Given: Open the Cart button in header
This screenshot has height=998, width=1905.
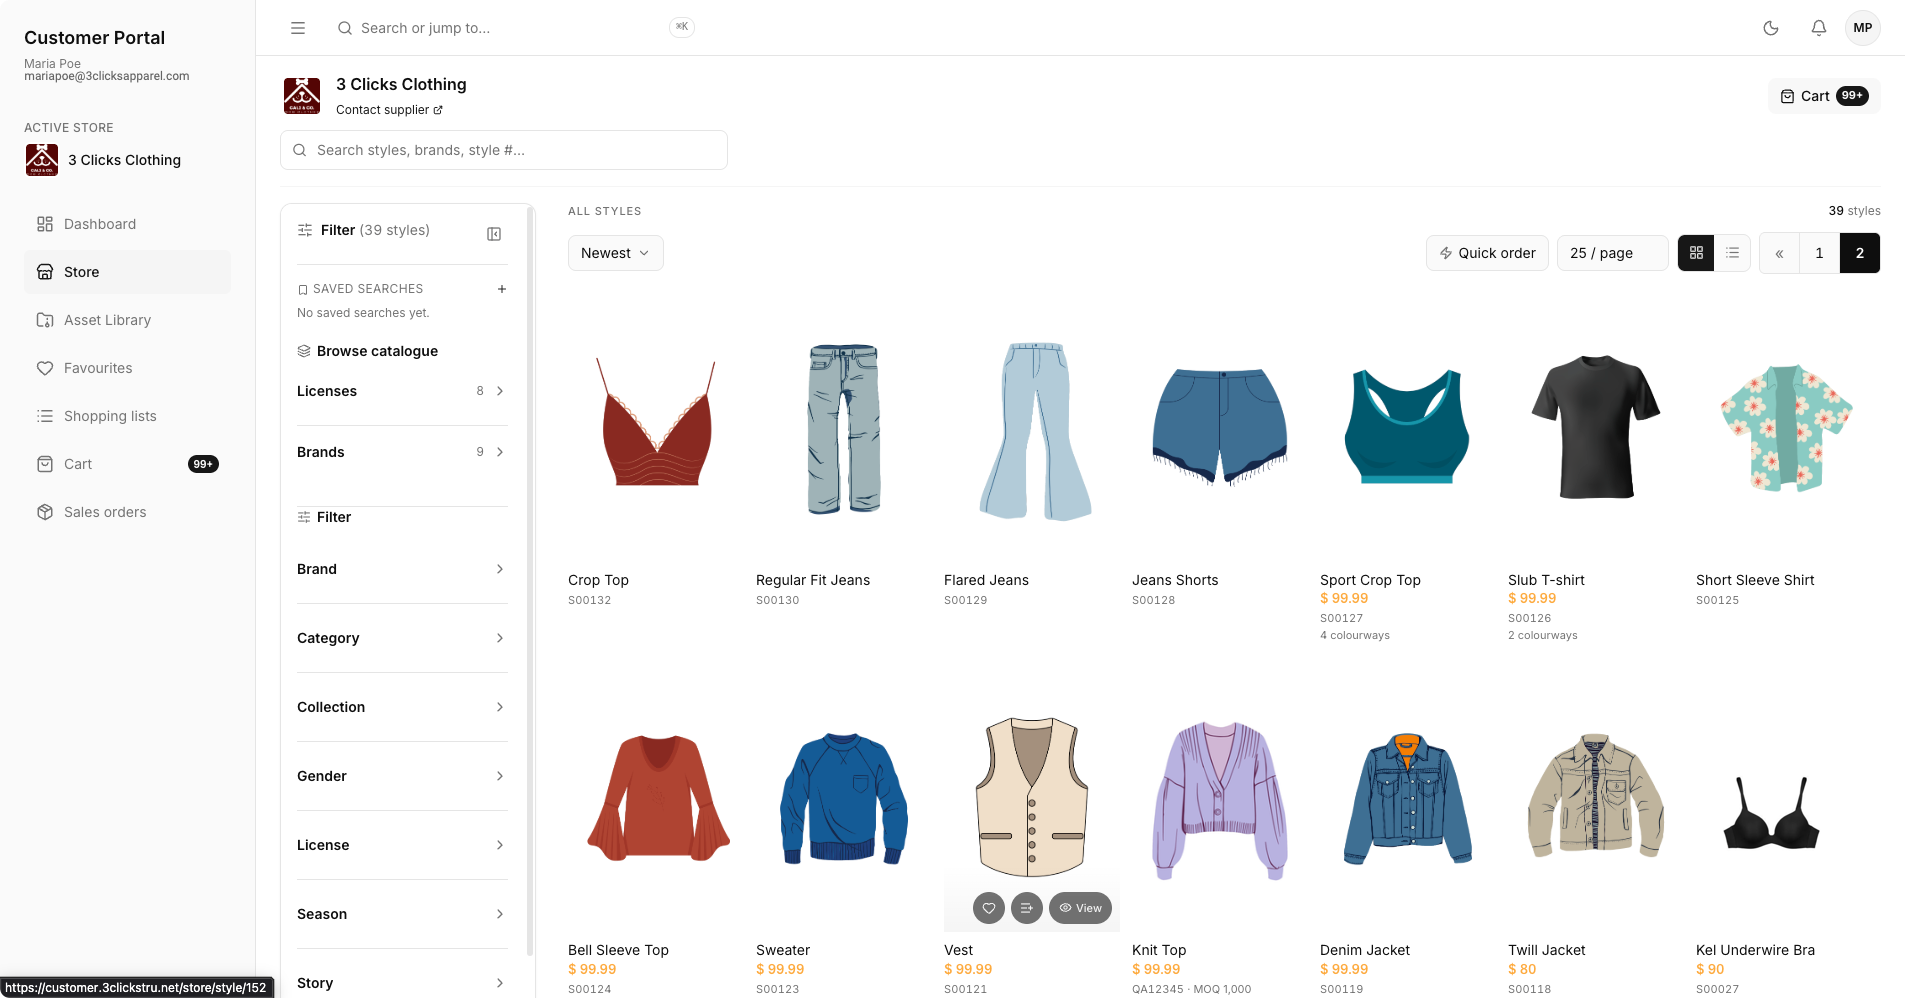Looking at the screenshot, I should [1824, 96].
